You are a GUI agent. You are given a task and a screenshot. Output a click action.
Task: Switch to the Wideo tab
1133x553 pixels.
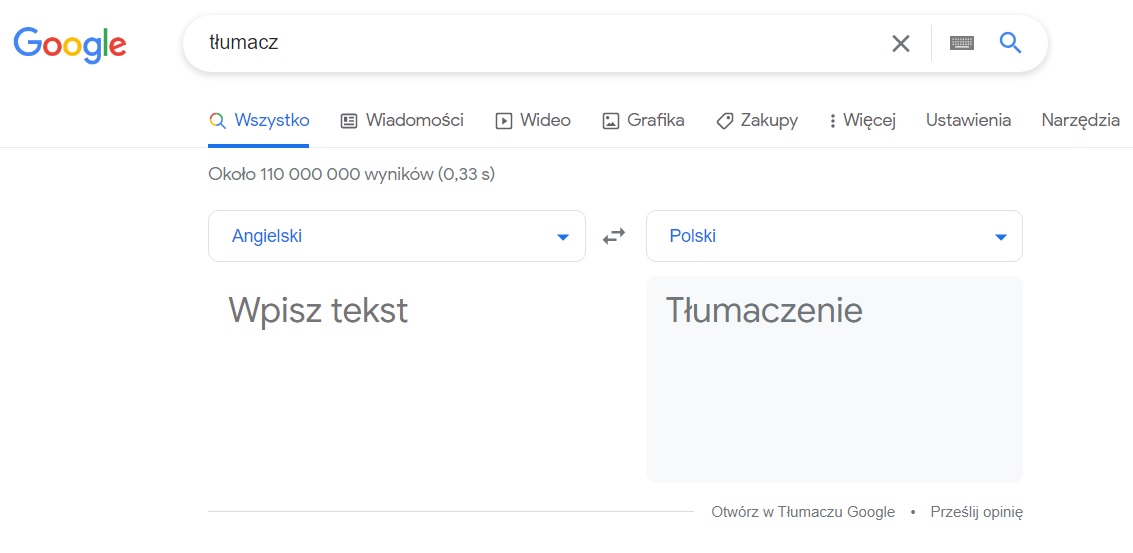click(x=533, y=121)
